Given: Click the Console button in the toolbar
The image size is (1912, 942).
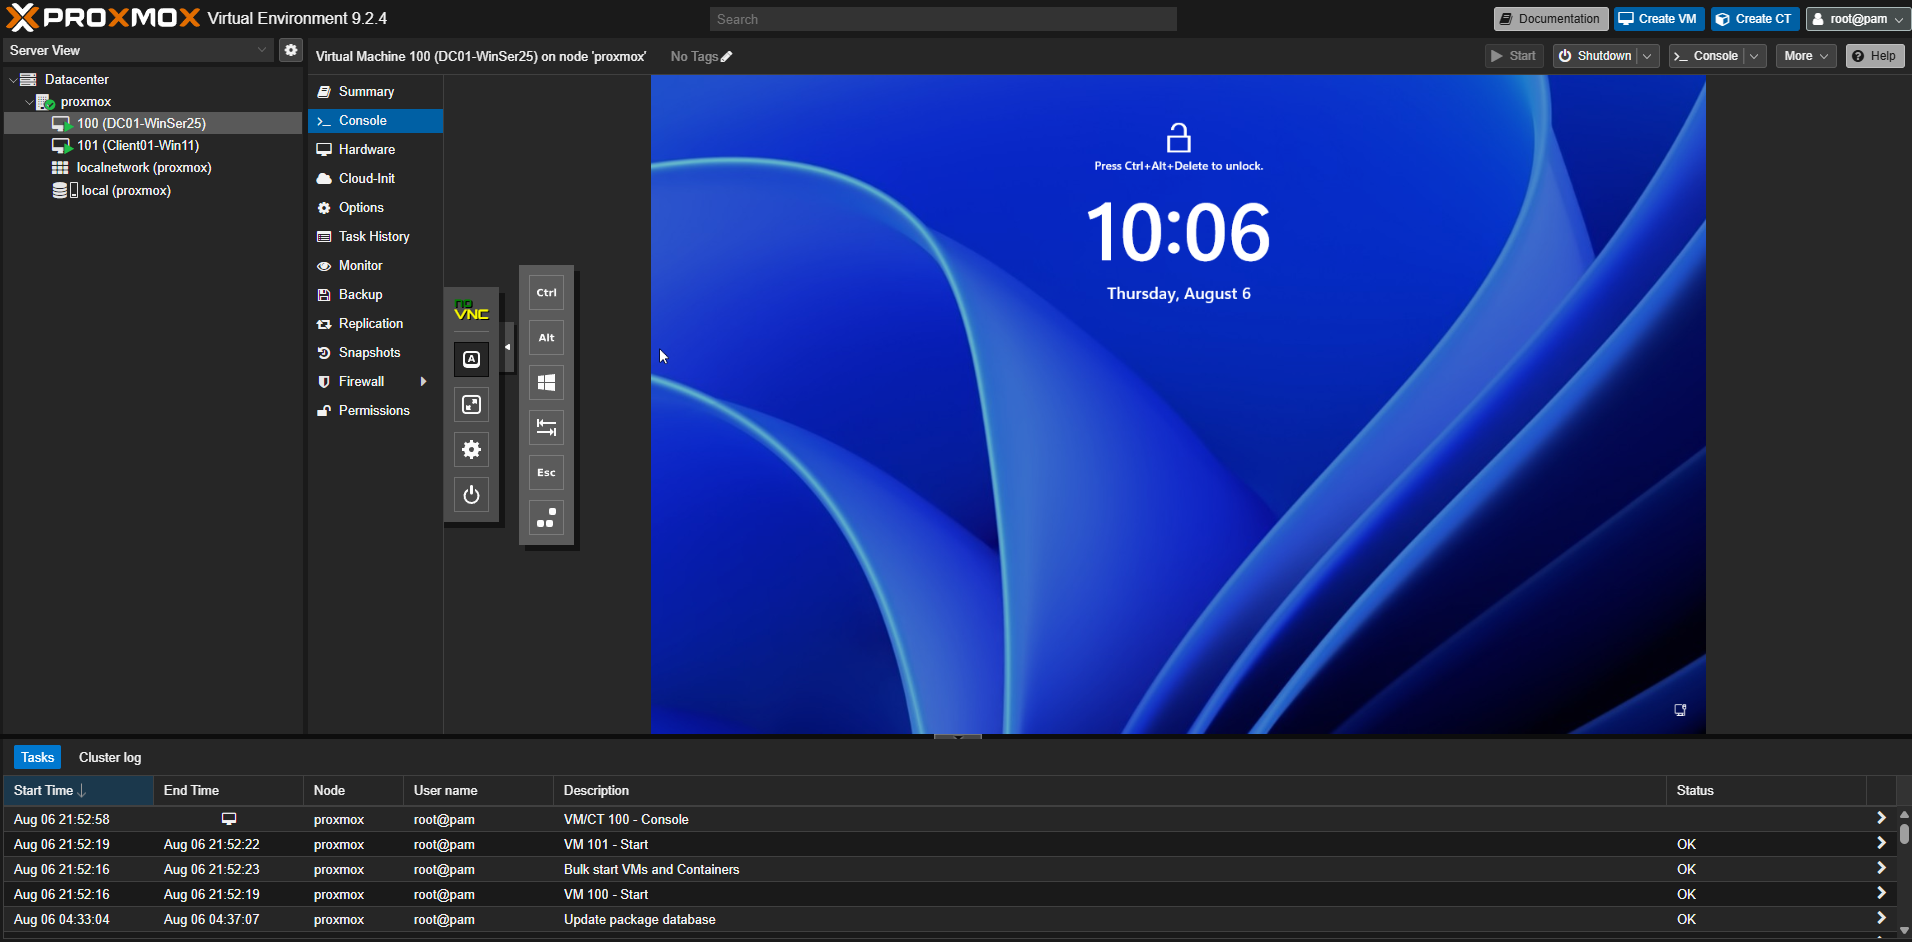Looking at the screenshot, I should pyautogui.click(x=1706, y=56).
